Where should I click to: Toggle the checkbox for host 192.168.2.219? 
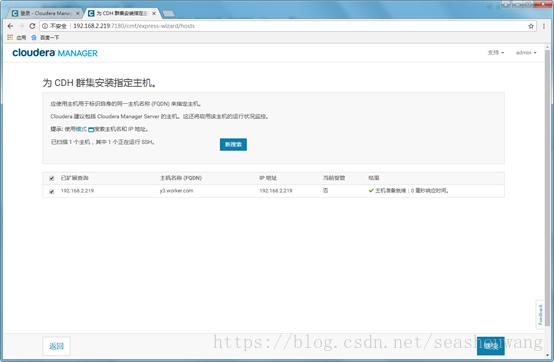pos(52,191)
